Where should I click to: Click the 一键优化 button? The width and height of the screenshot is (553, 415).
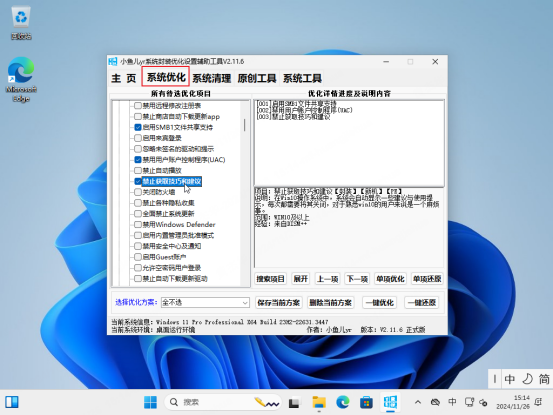(379, 303)
